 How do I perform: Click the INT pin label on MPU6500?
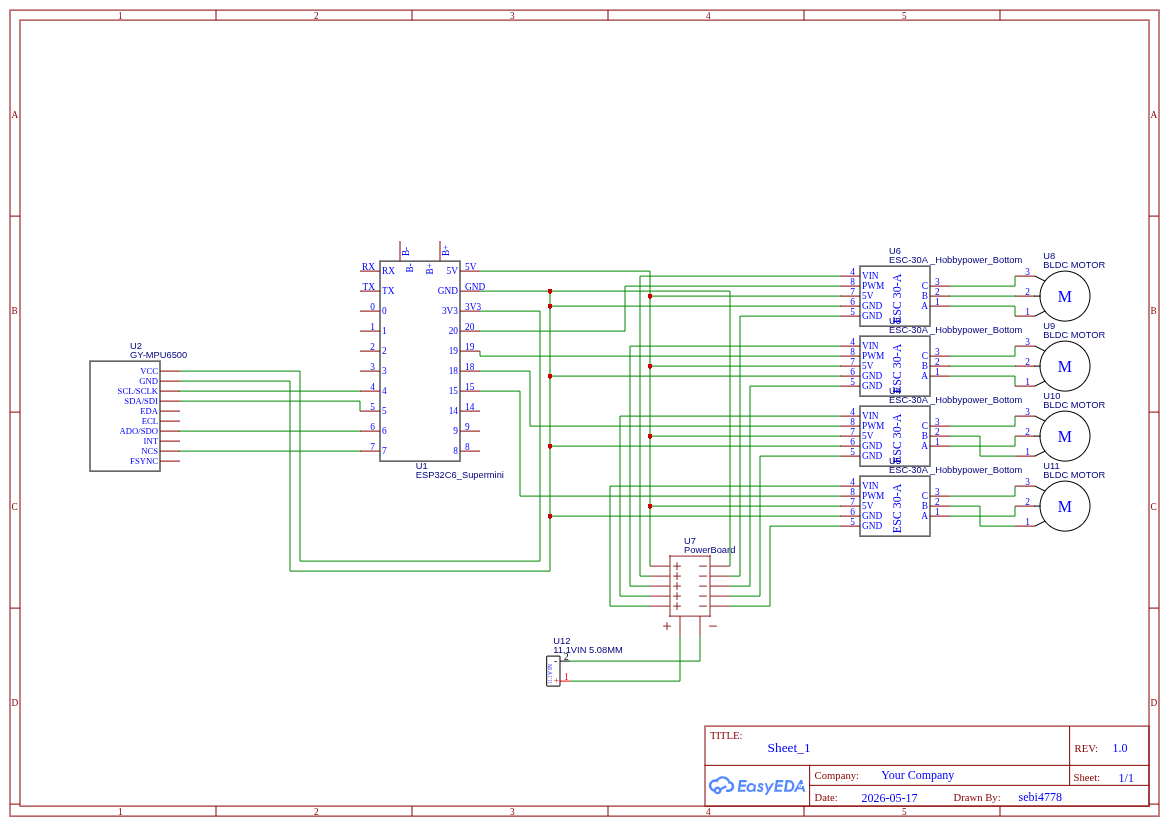pyautogui.click(x=151, y=441)
